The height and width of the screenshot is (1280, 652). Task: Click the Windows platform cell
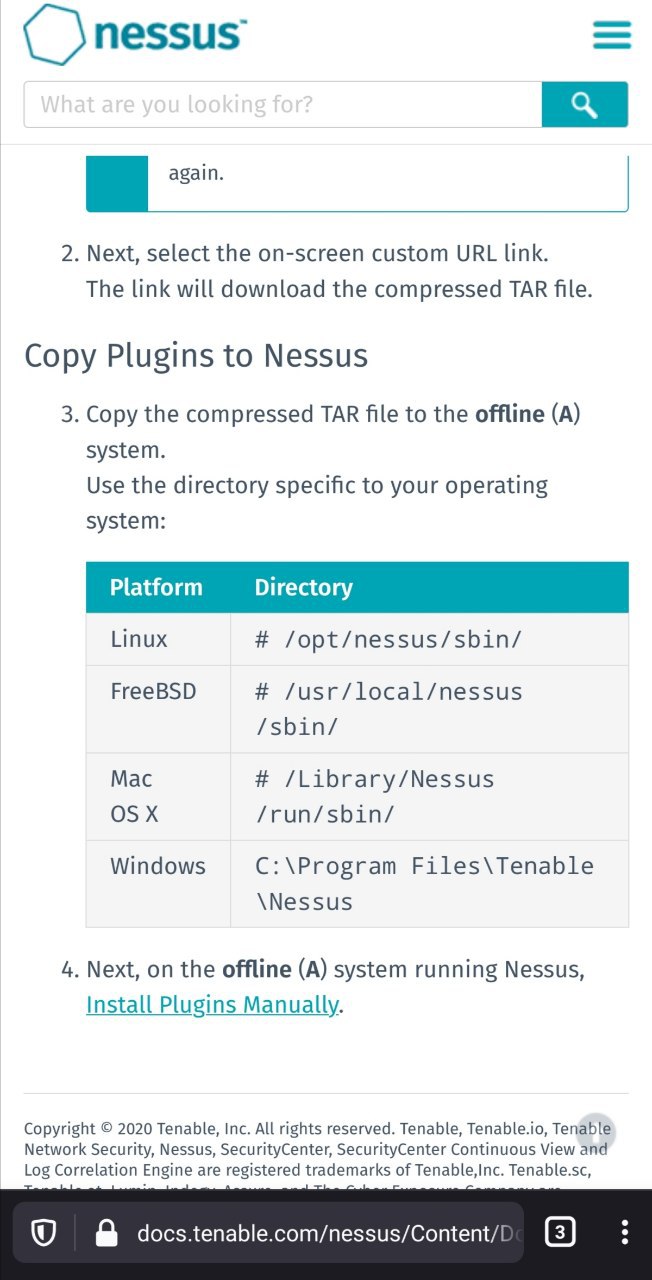pos(158,866)
